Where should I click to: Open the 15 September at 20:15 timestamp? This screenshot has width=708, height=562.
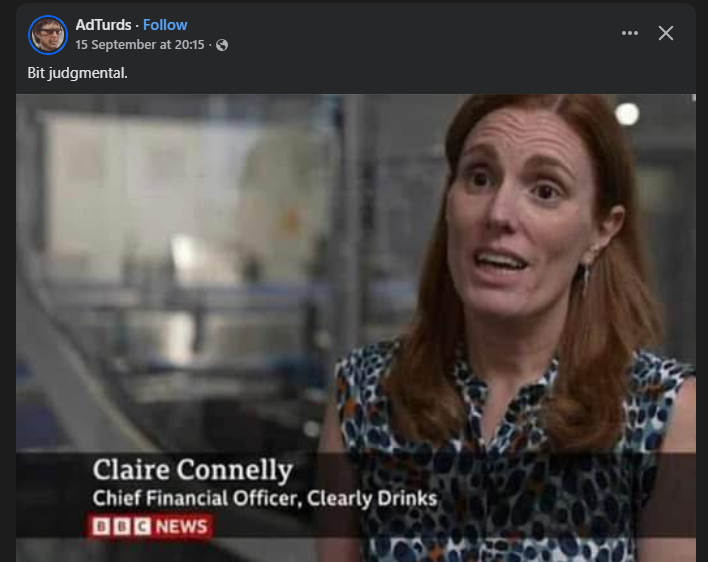pos(140,45)
